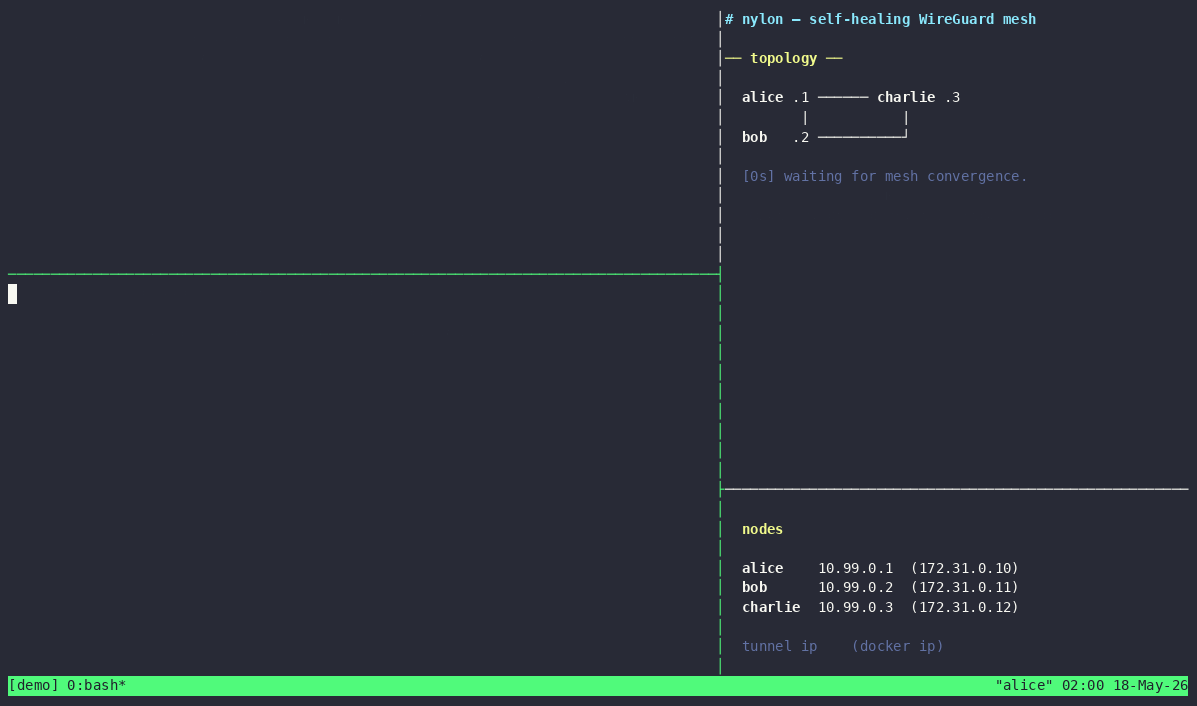
Task: Select the charlie name in the nodes list
Action: 771,607
